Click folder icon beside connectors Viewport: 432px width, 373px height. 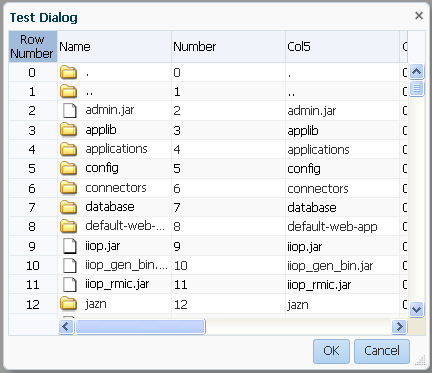point(68,188)
